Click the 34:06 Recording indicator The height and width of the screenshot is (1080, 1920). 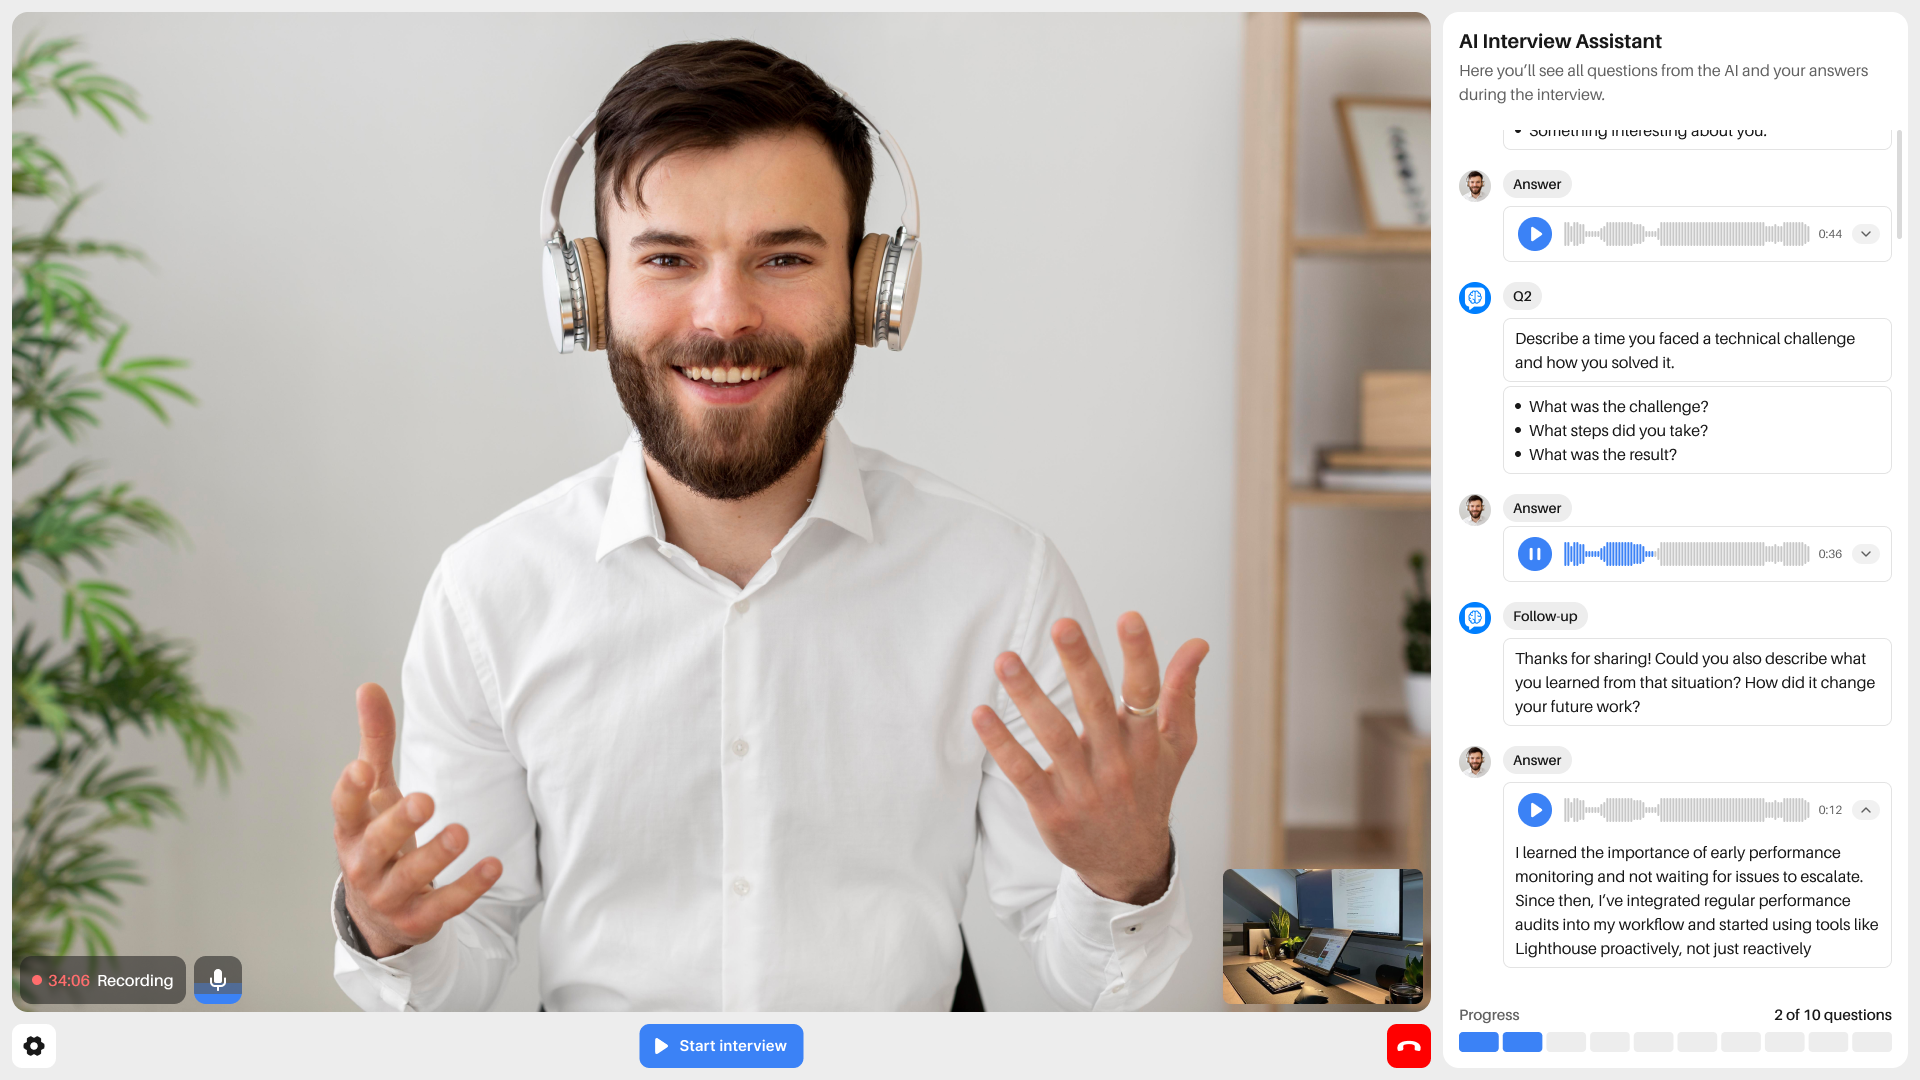click(x=103, y=980)
